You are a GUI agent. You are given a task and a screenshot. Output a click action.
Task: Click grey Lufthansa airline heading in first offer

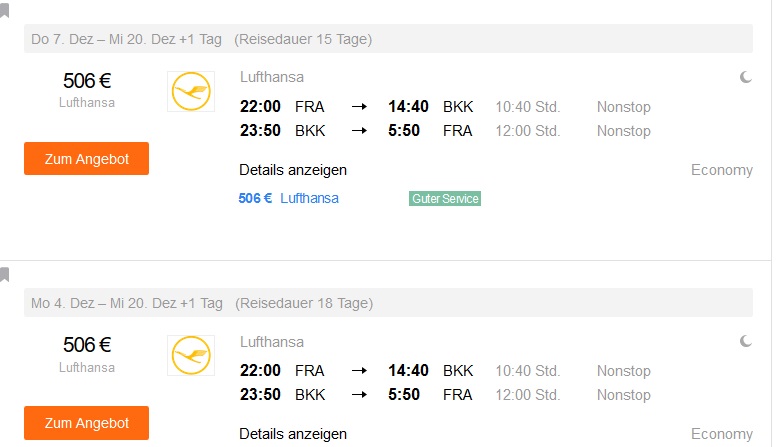tap(272, 77)
